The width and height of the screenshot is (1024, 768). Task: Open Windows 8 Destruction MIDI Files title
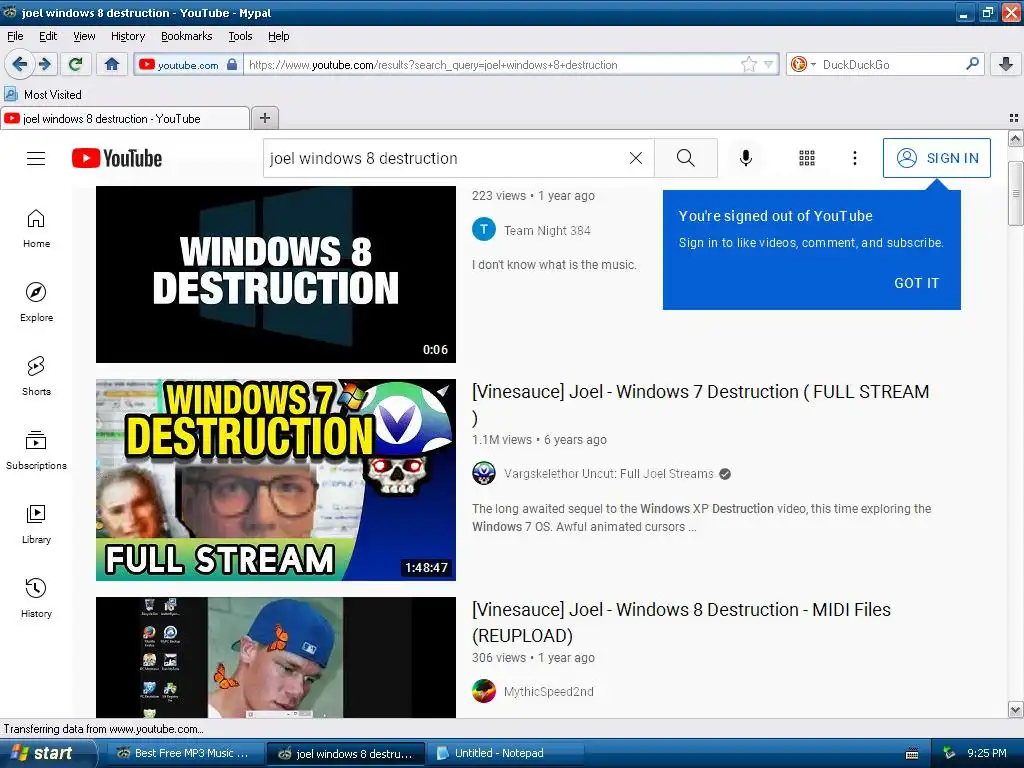(x=681, y=622)
